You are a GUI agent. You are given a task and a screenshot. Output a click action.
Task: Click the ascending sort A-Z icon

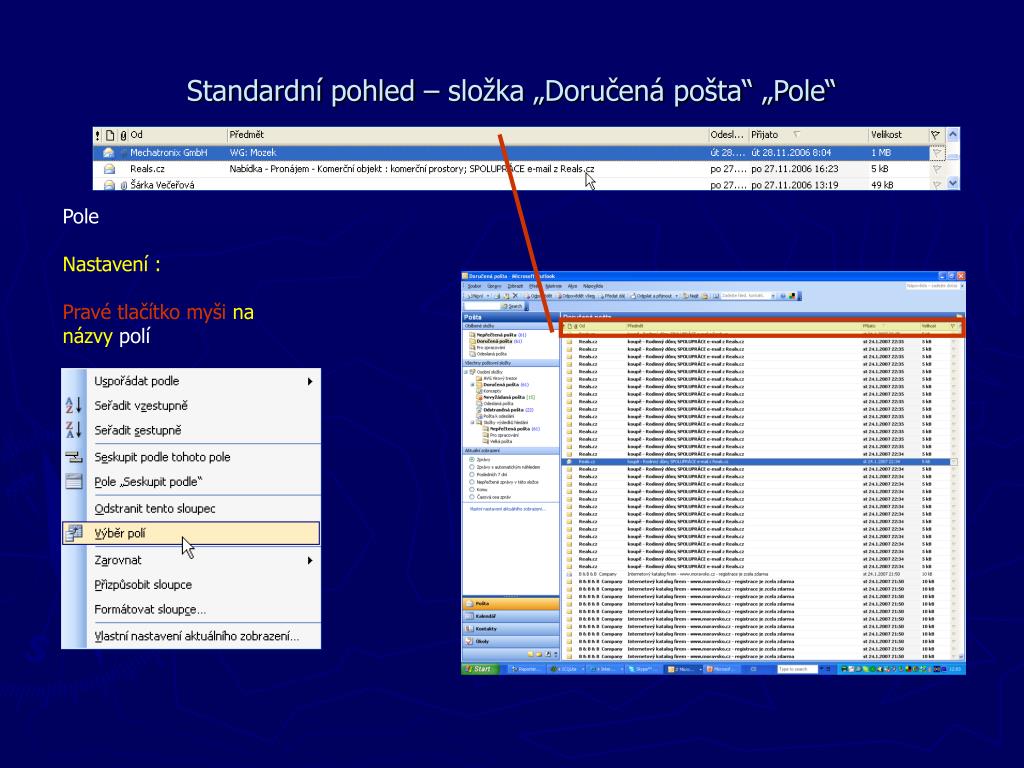[x=73, y=406]
